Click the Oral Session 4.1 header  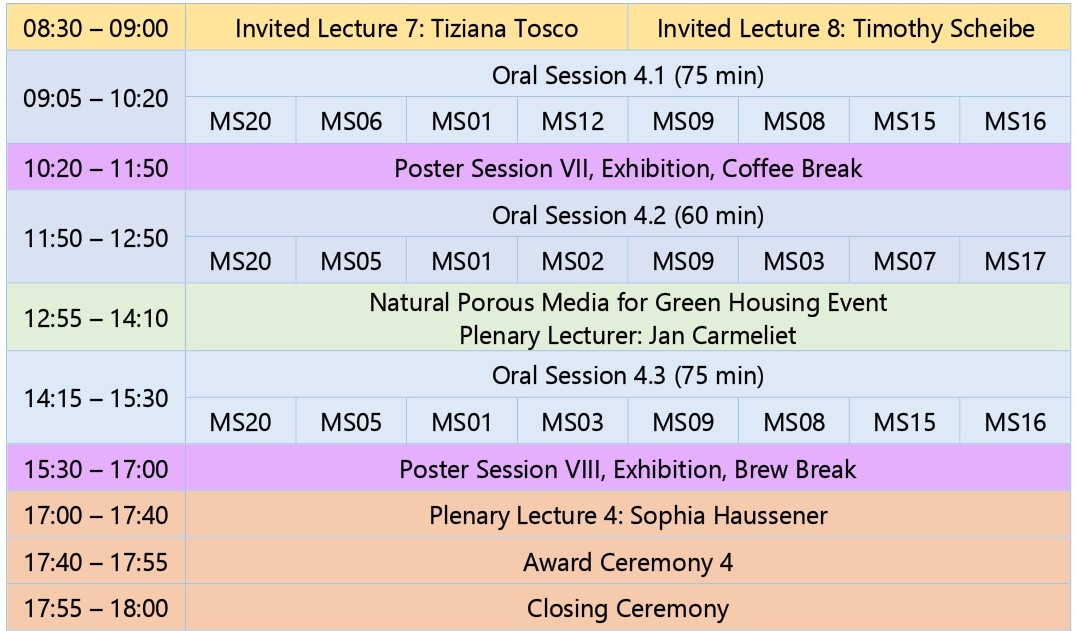(627, 75)
